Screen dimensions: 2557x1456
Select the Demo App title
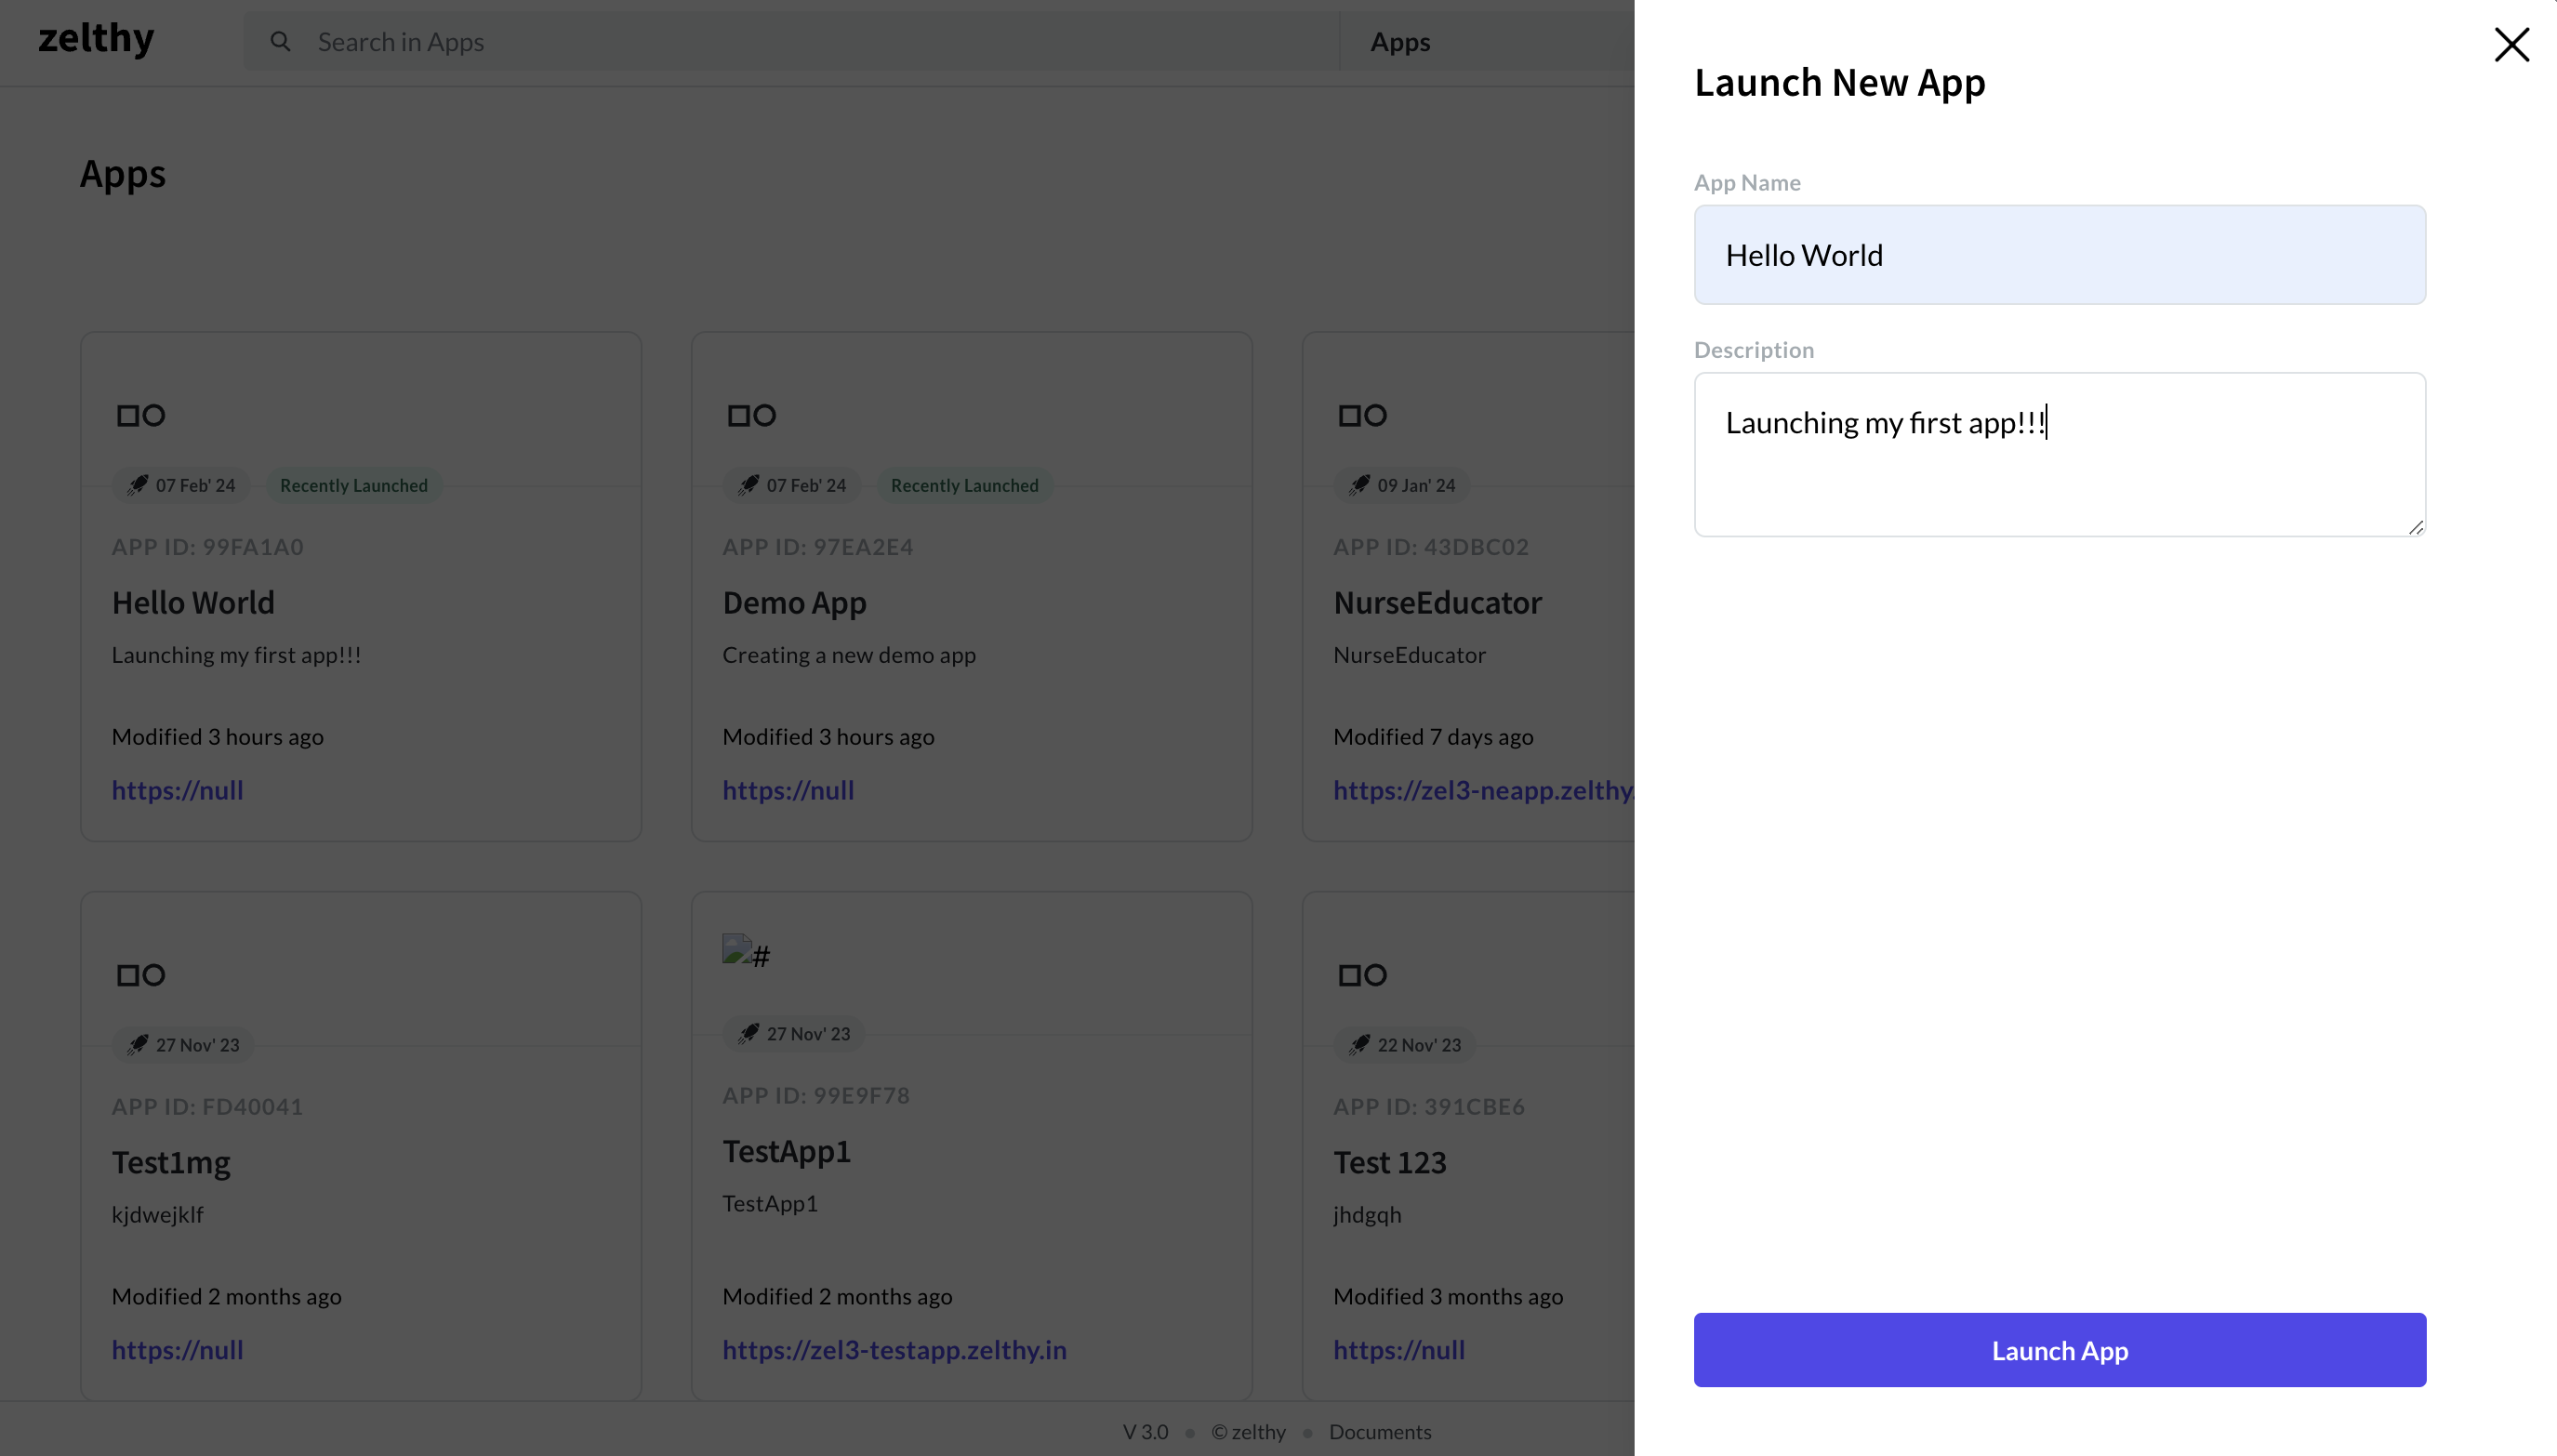[795, 603]
